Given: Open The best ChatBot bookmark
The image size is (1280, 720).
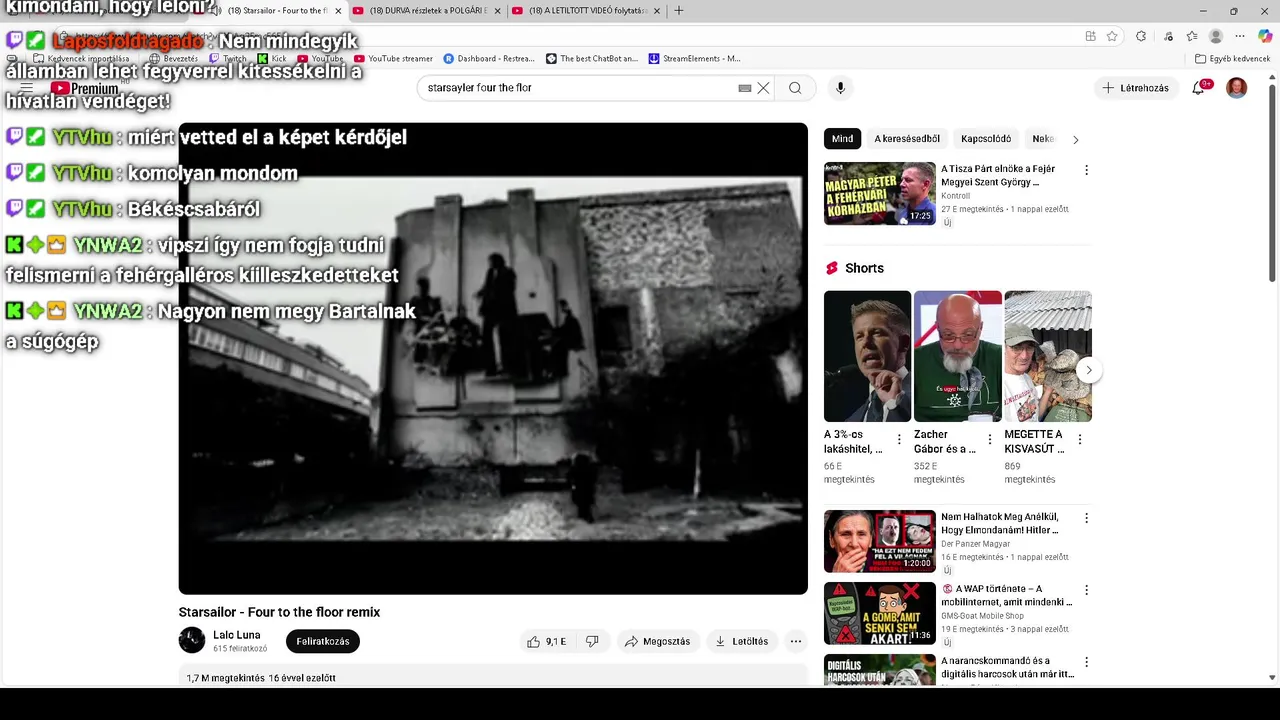Looking at the screenshot, I should 592,59.
